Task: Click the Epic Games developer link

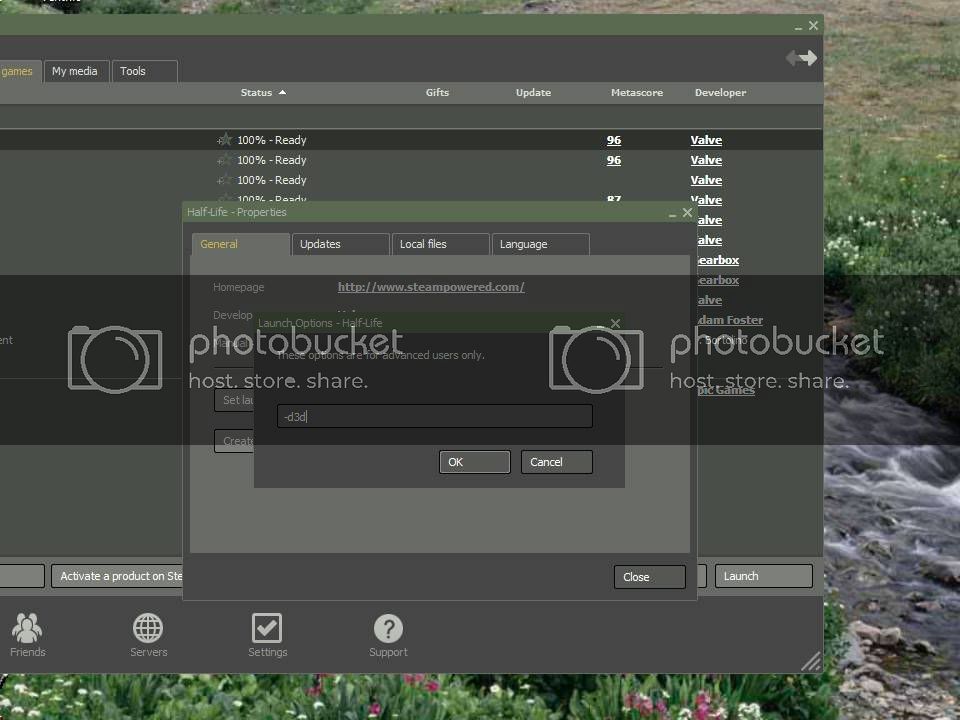Action: click(x=726, y=390)
